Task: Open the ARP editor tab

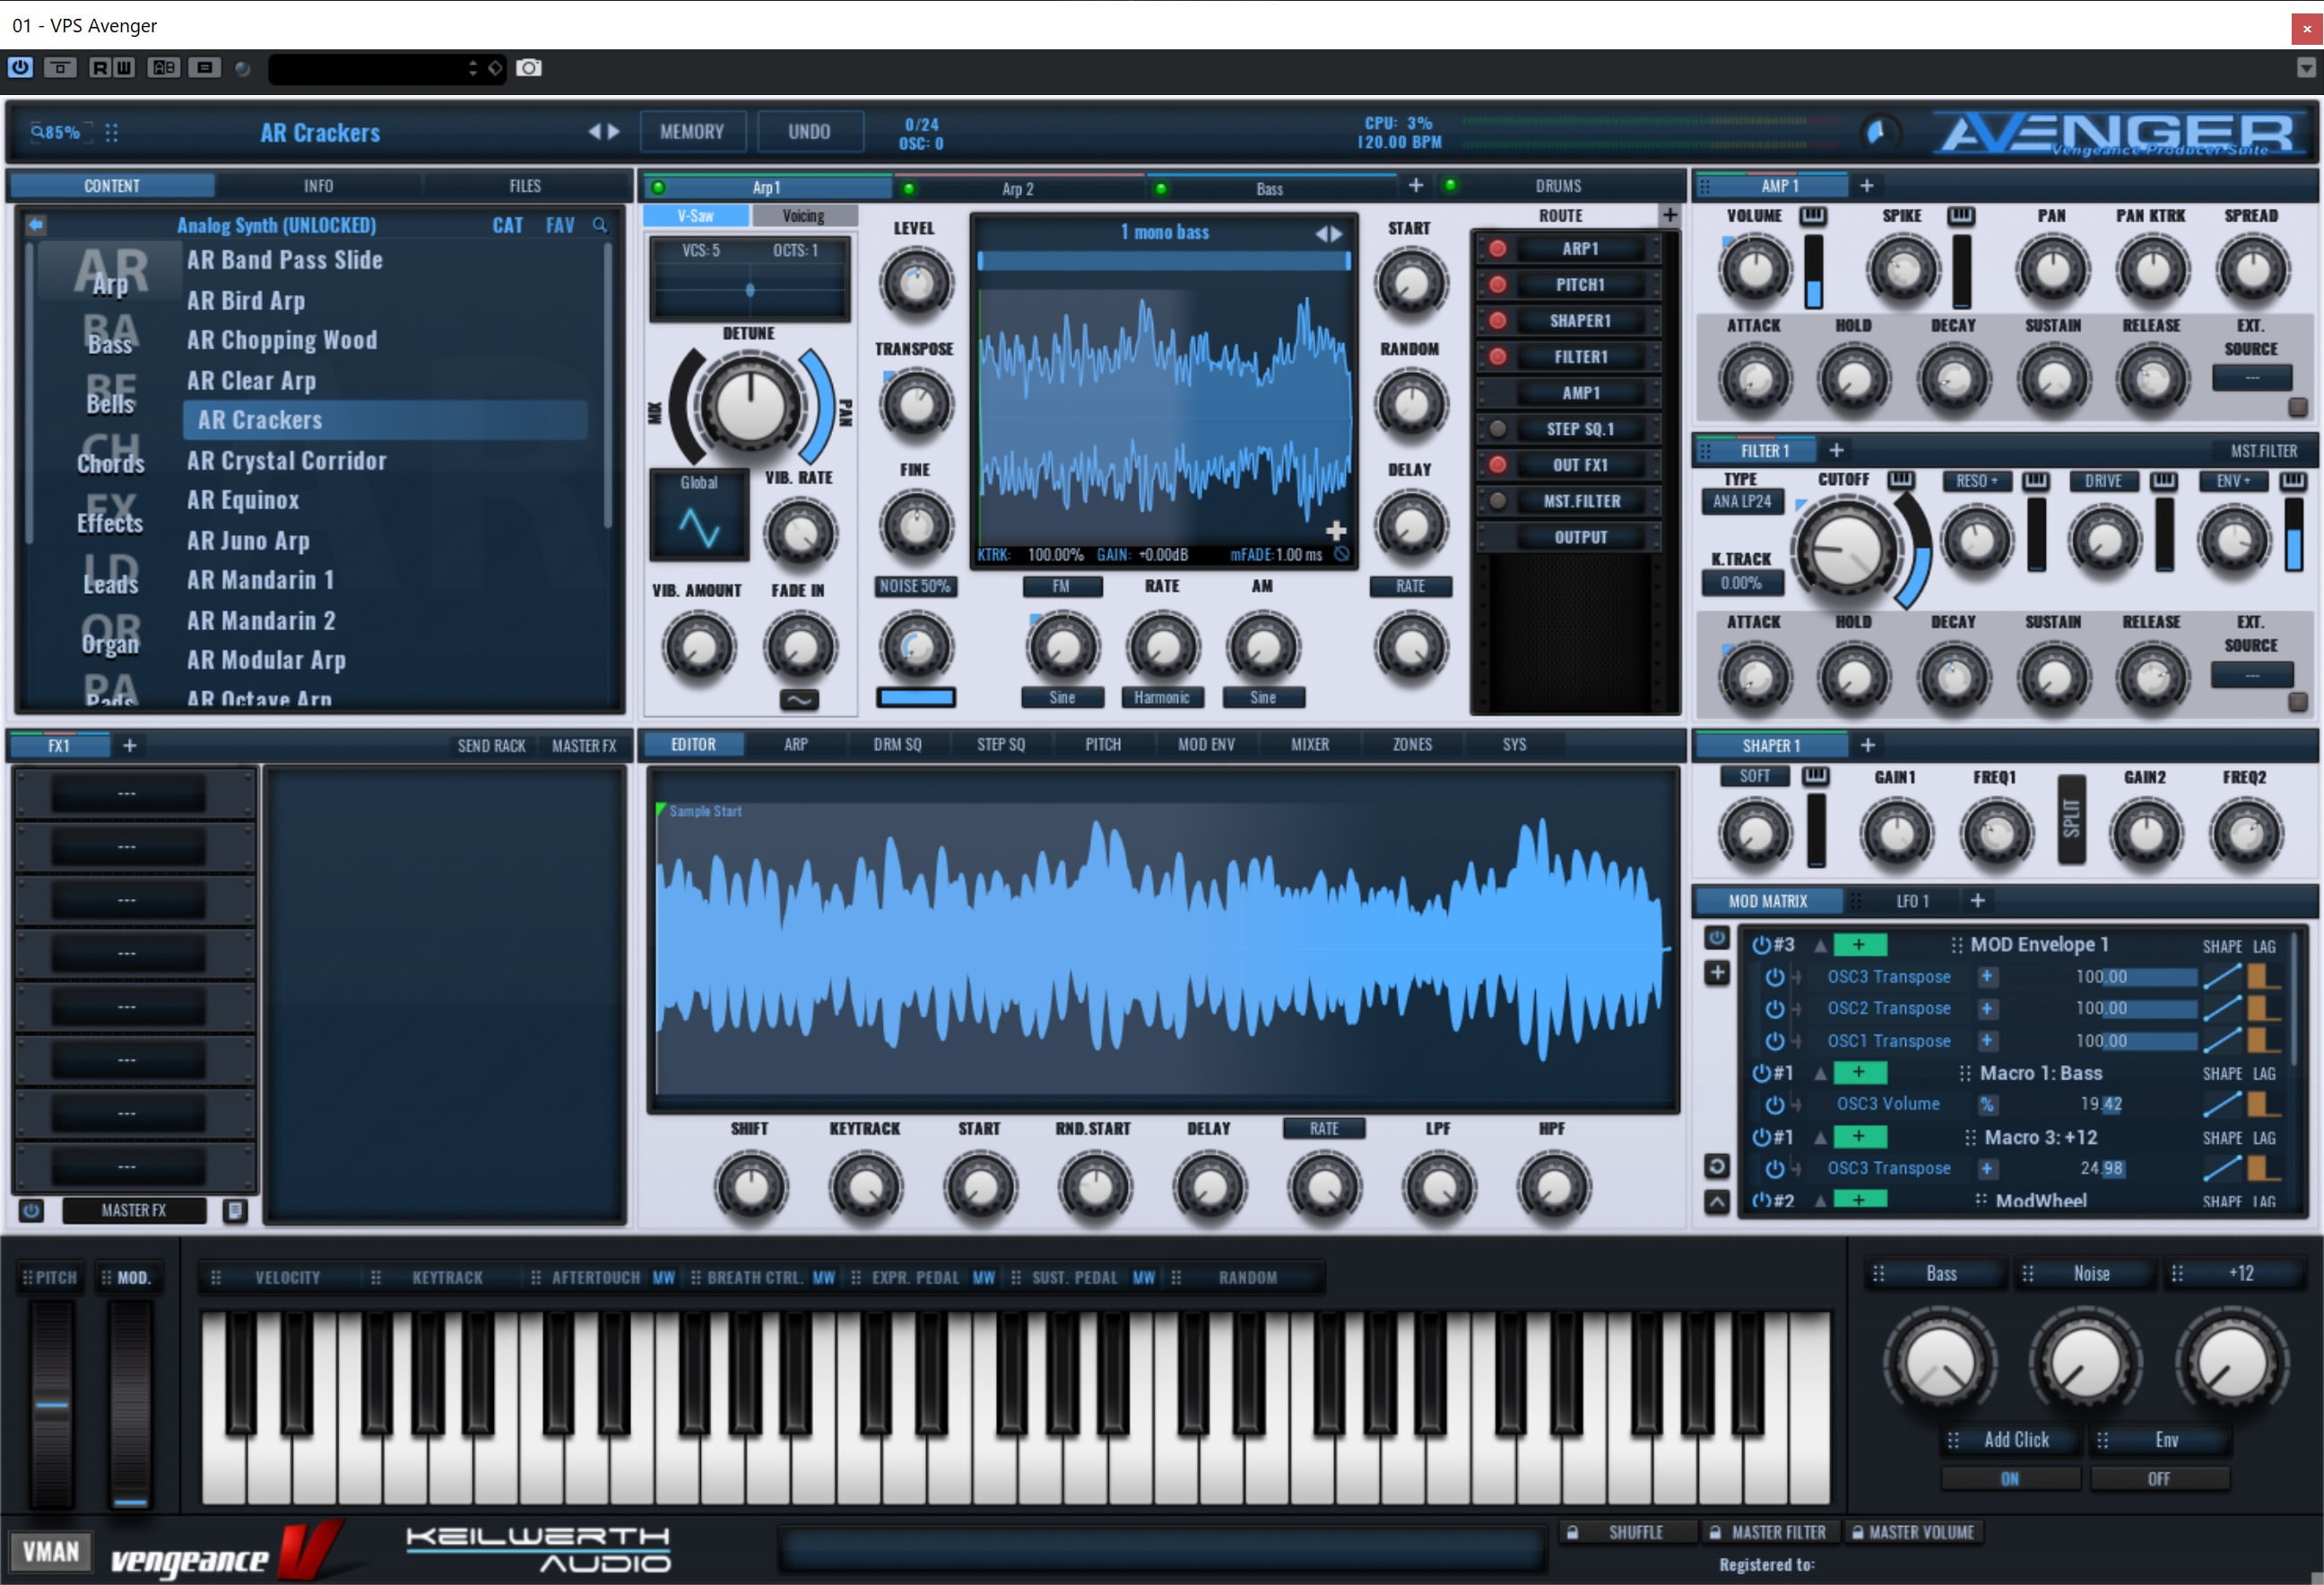Action: point(796,744)
